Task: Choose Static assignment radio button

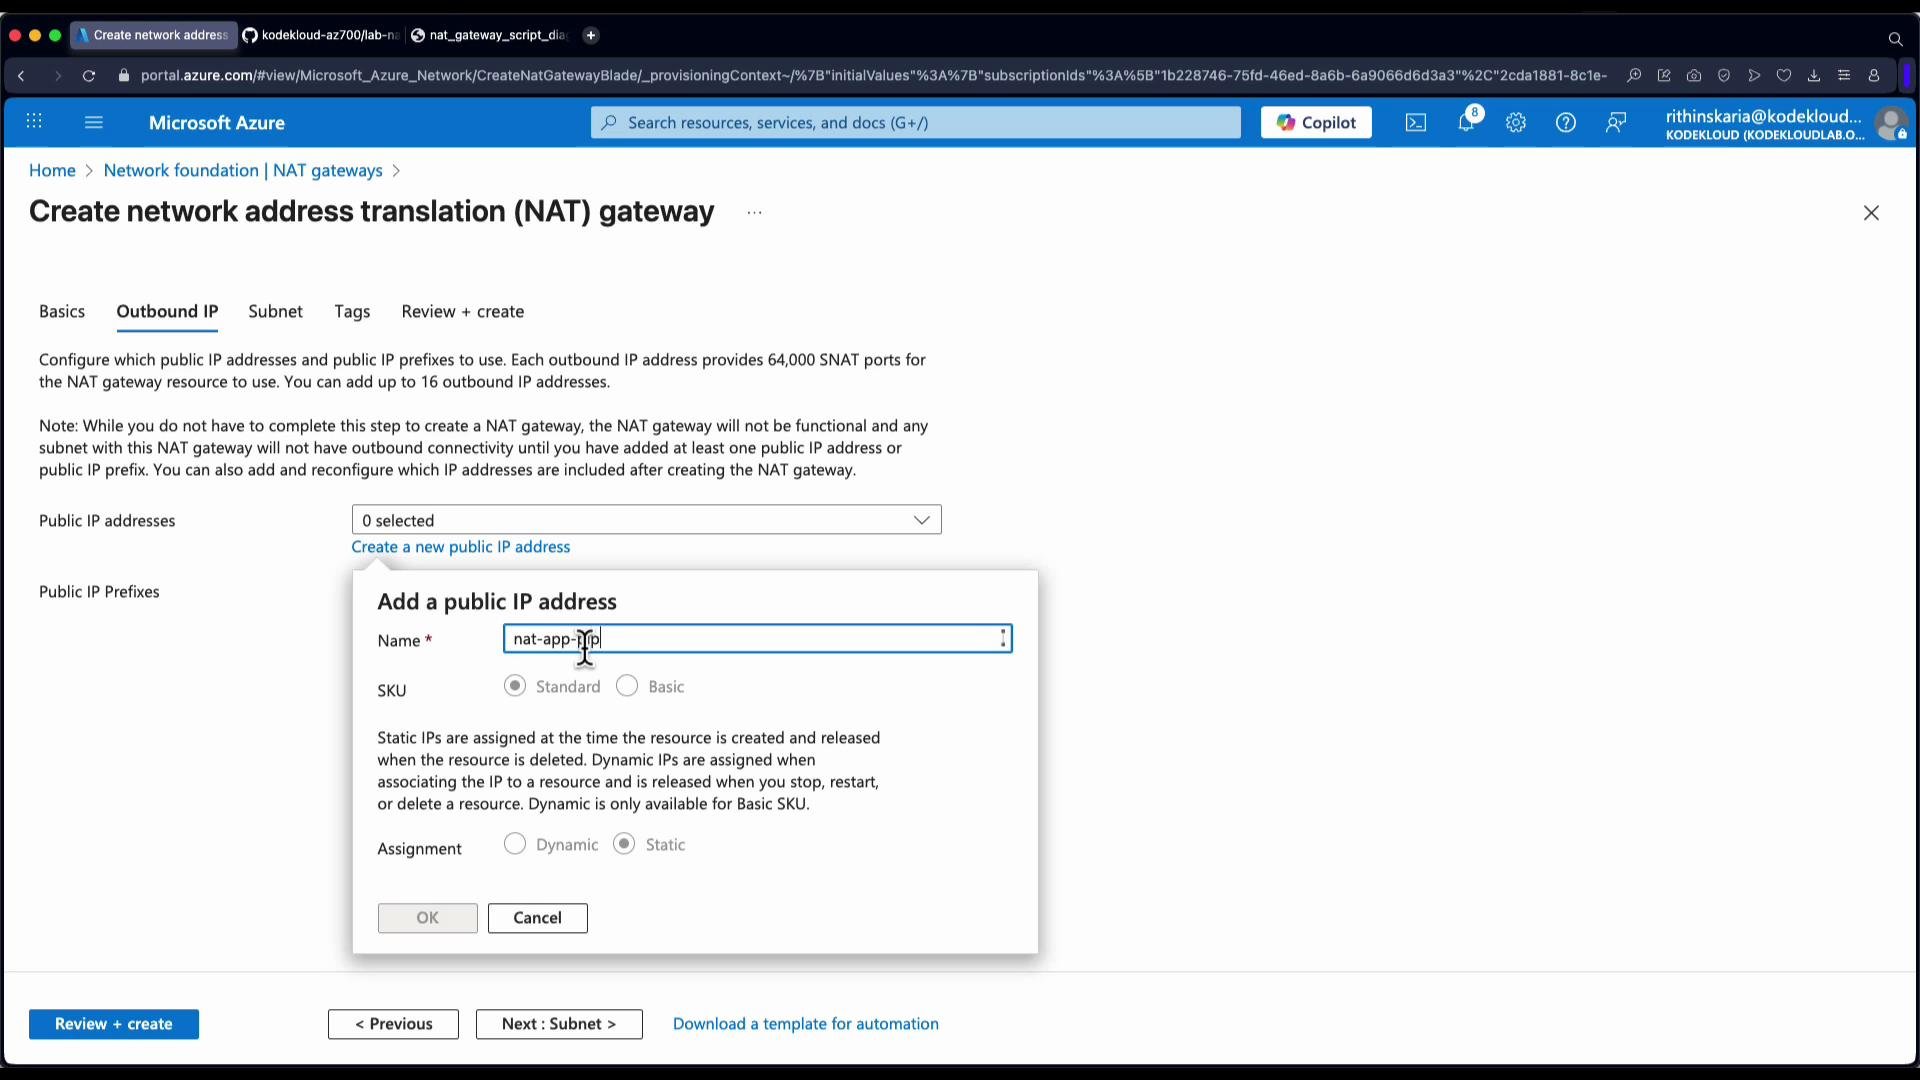Action: click(x=625, y=844)
